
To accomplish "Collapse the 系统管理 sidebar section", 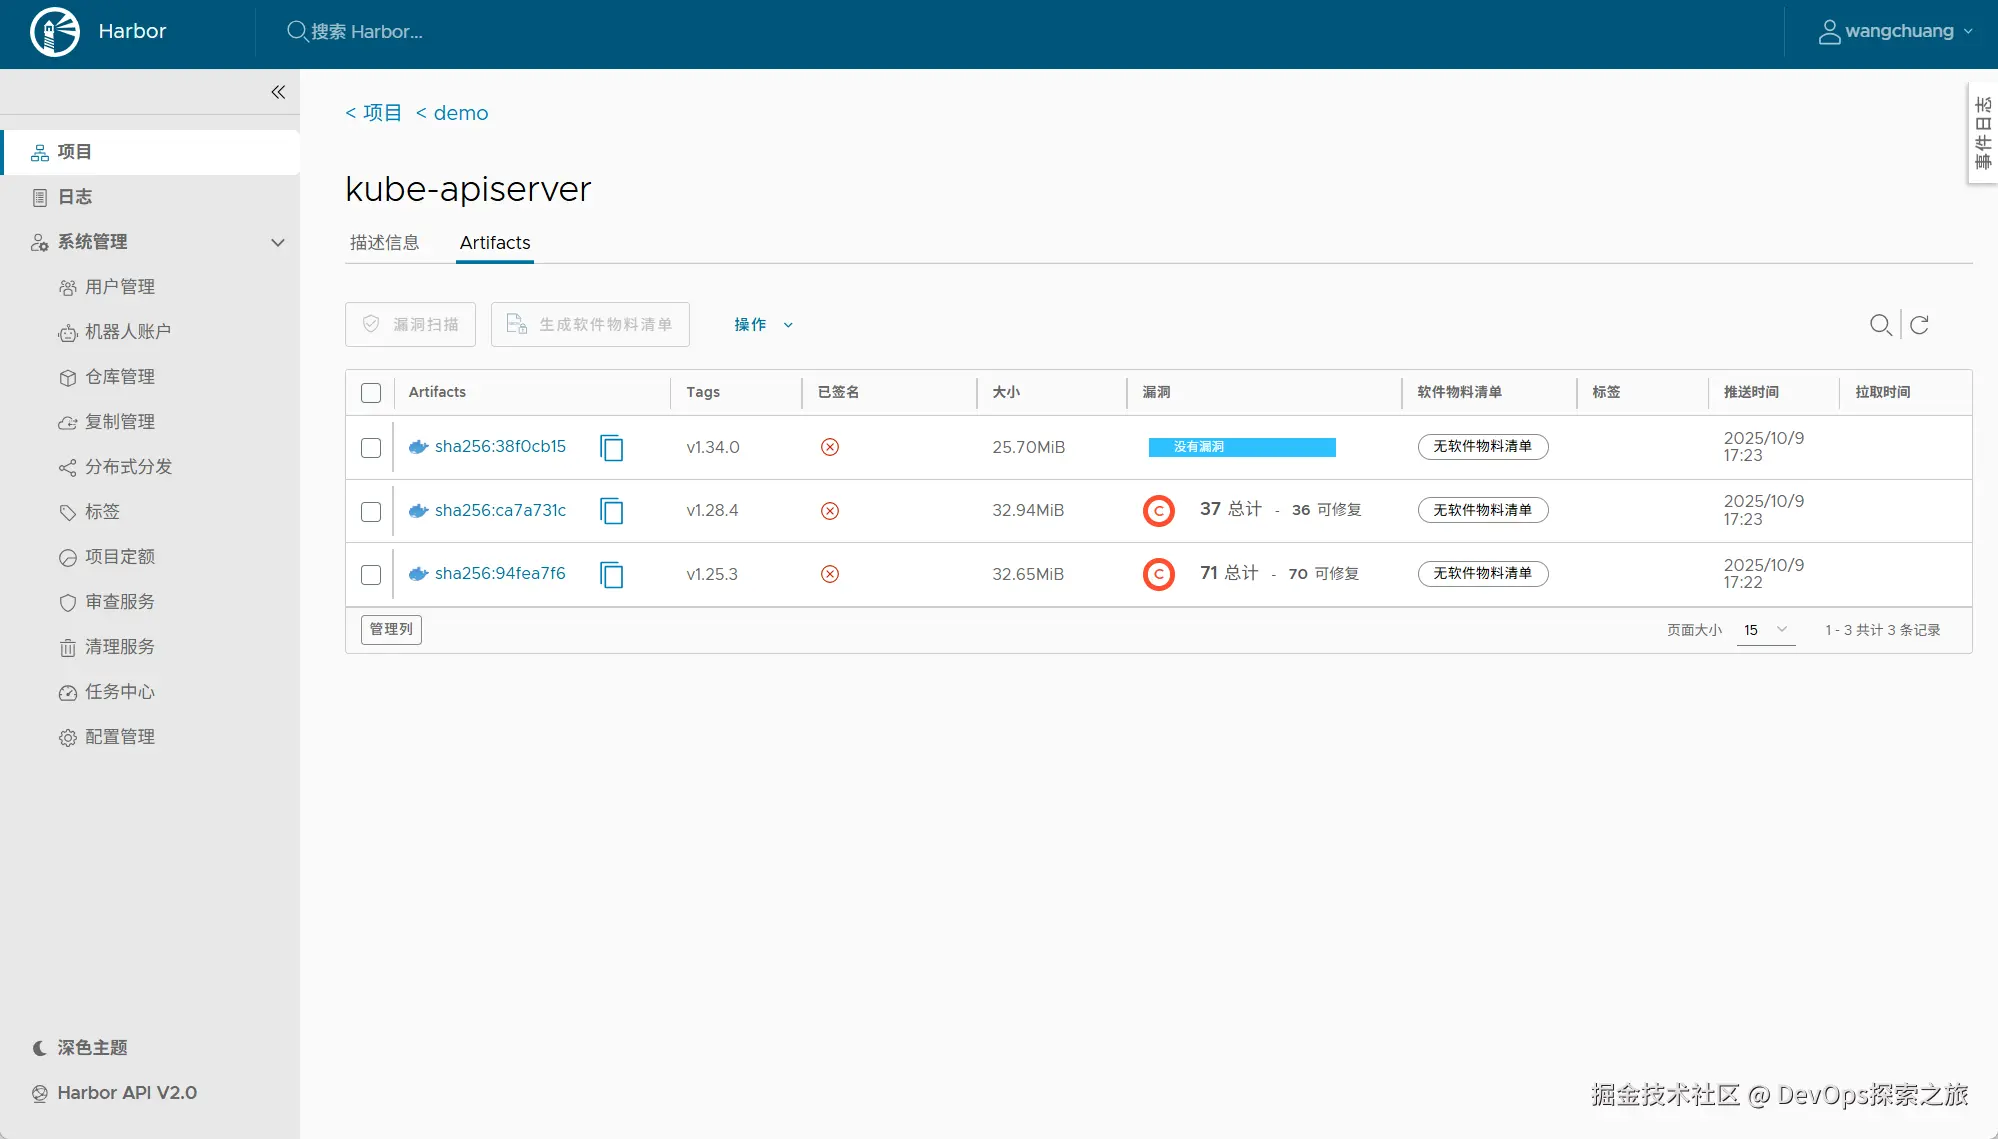I will pos(278,242).
